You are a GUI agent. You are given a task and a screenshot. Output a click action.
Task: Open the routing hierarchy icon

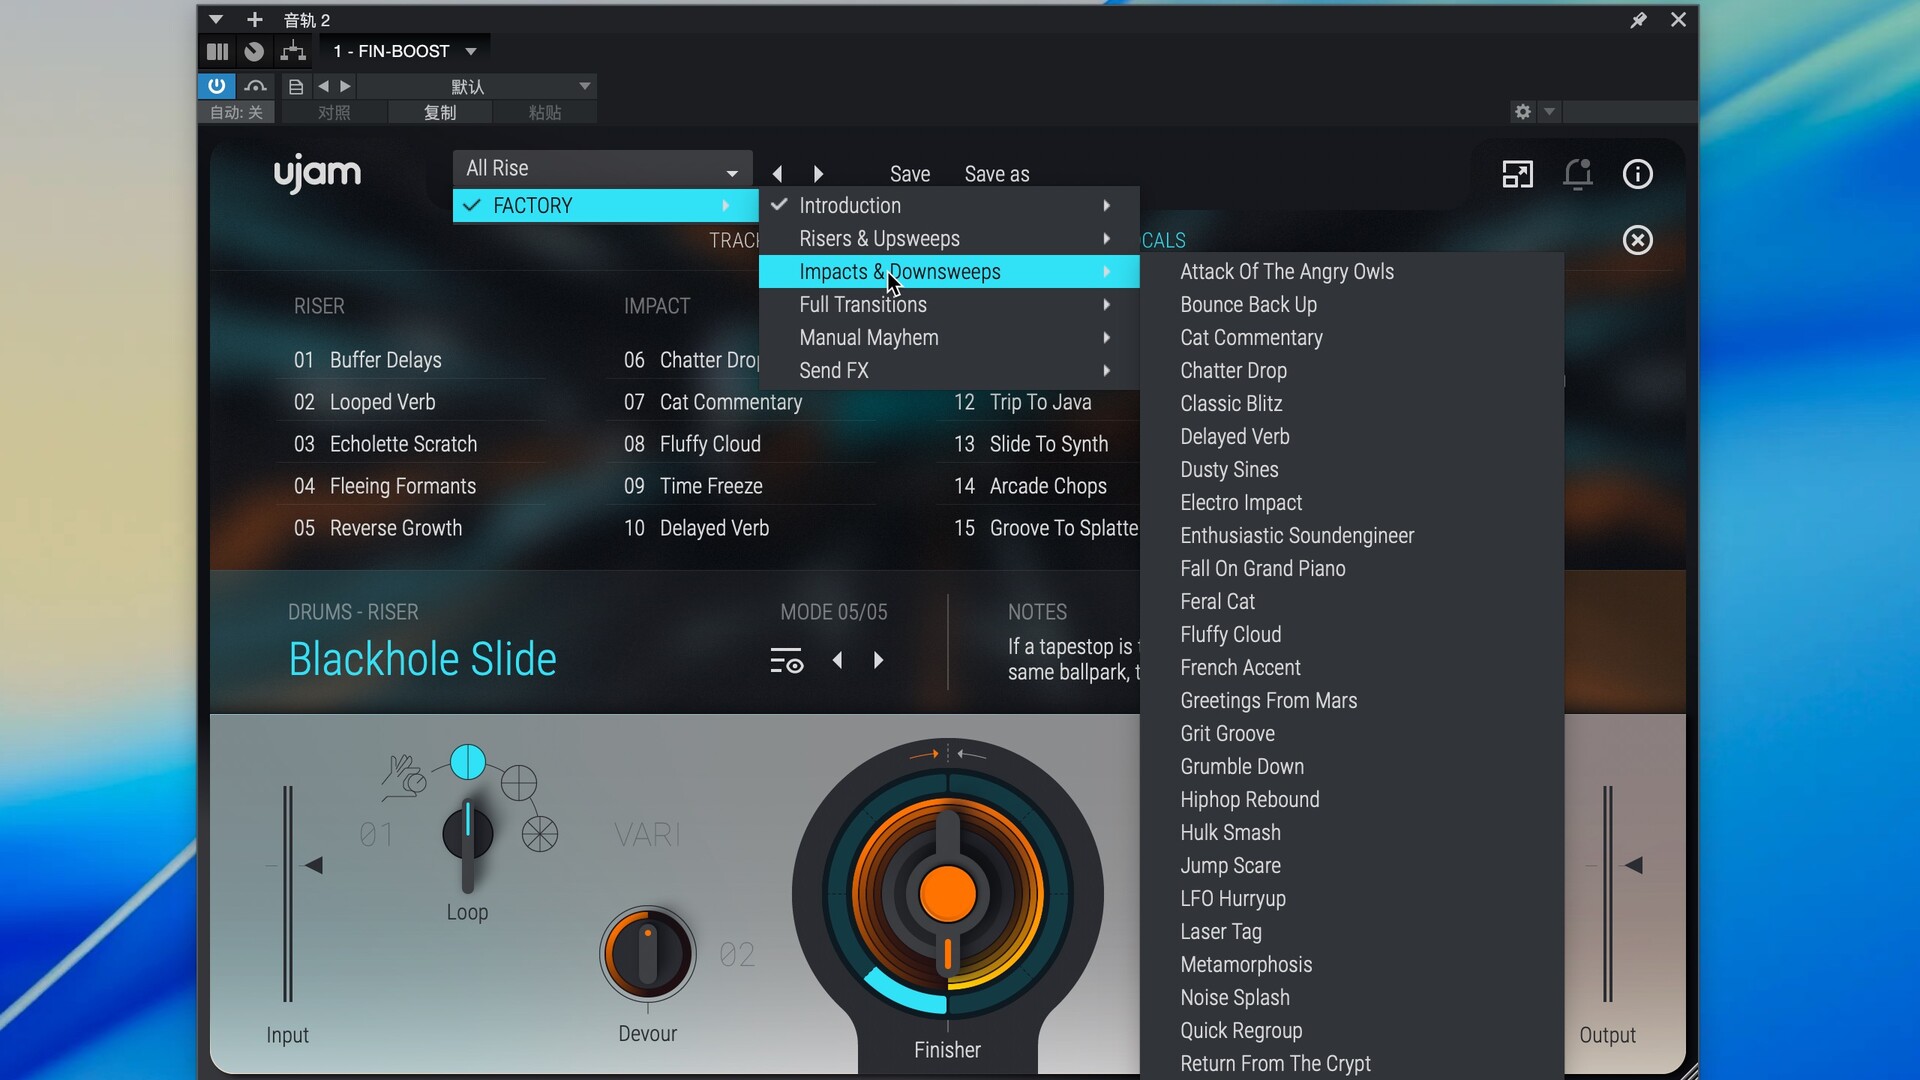[293, 51]
